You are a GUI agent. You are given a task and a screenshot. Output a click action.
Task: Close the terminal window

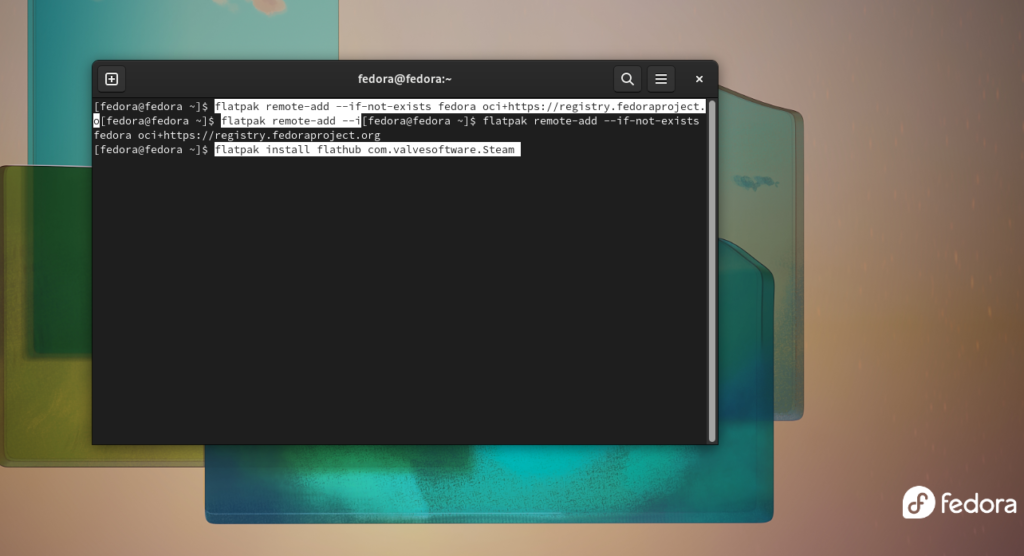click(x=699, y=79)
